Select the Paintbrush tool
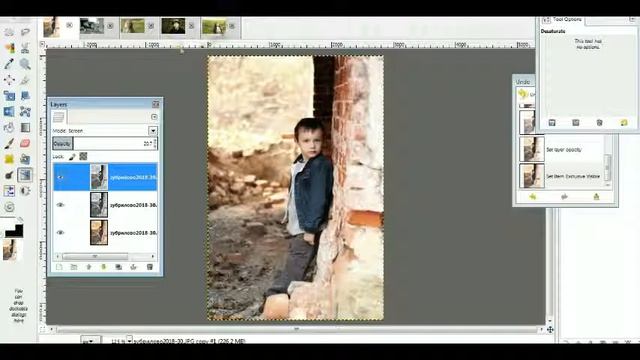The width and height of the screenshot is (640, 360). (x=9, y=143)
